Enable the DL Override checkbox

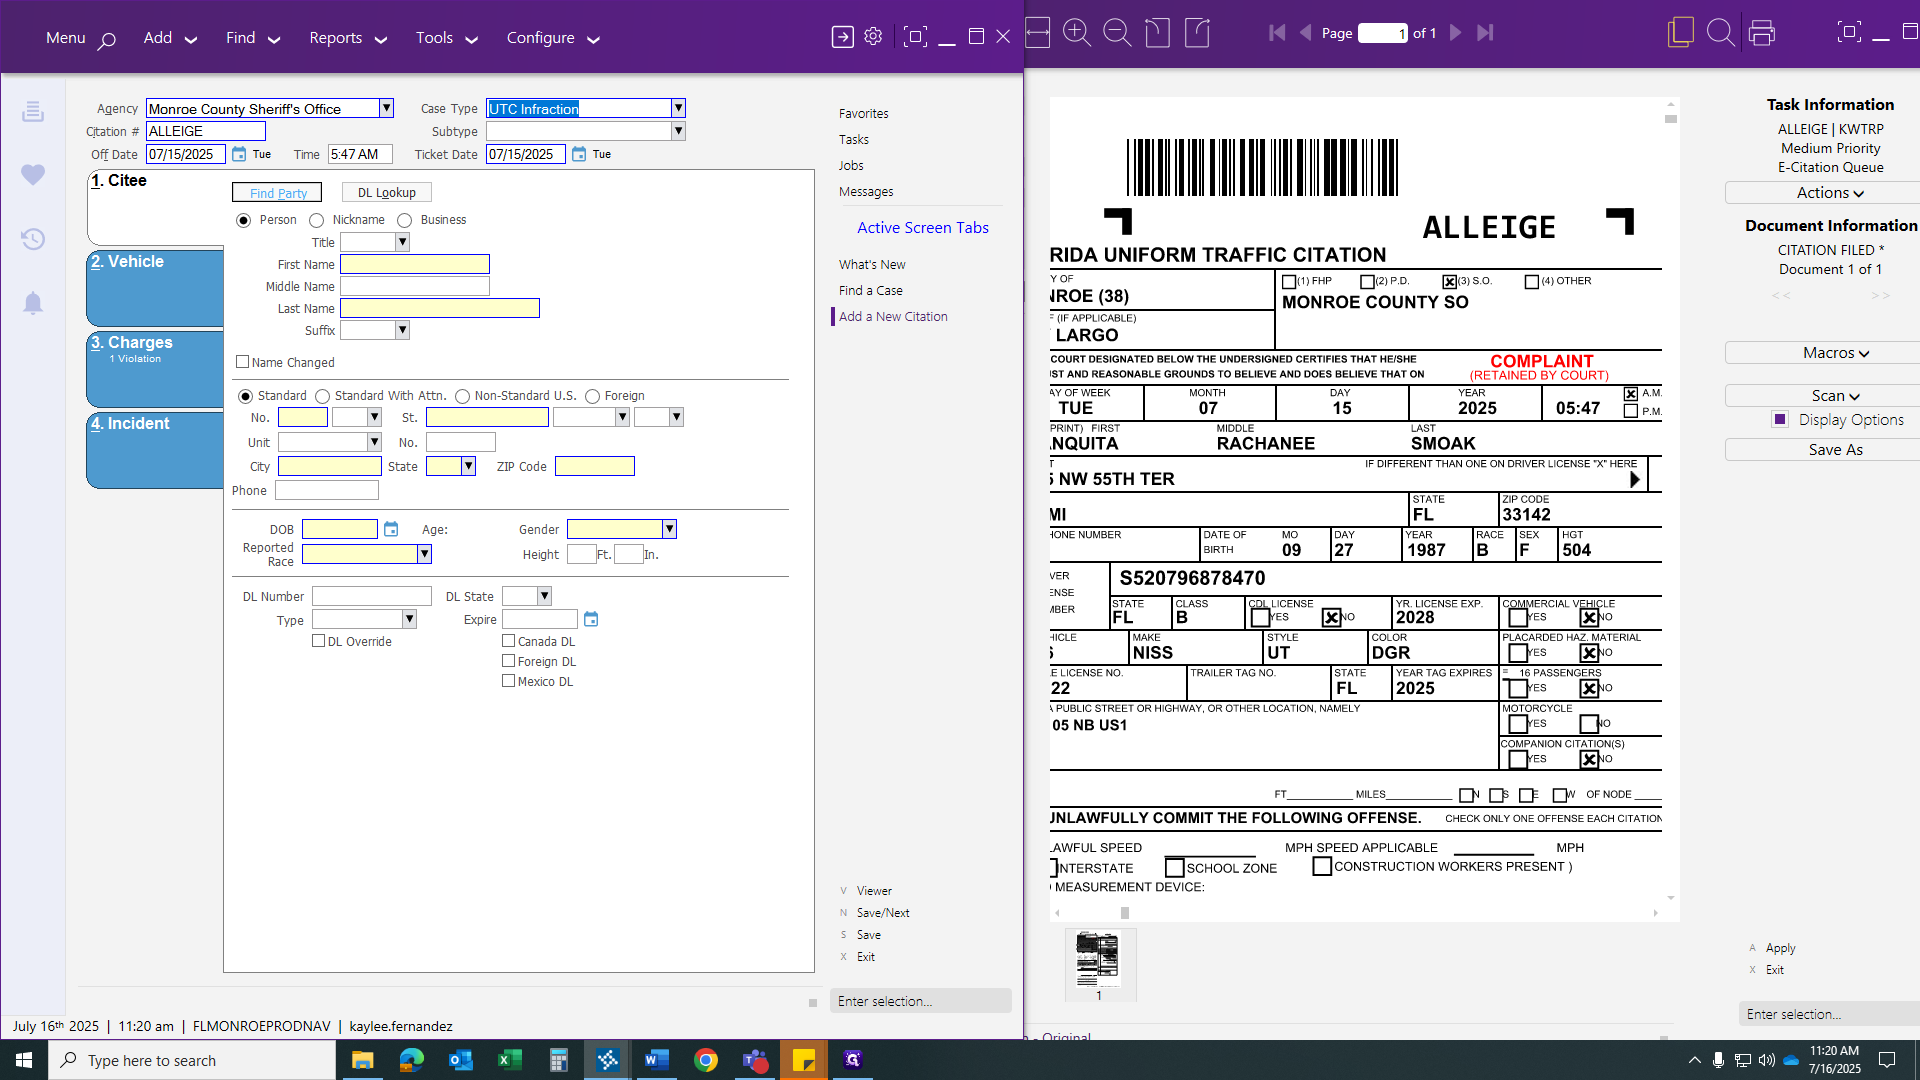pos(319,641)
